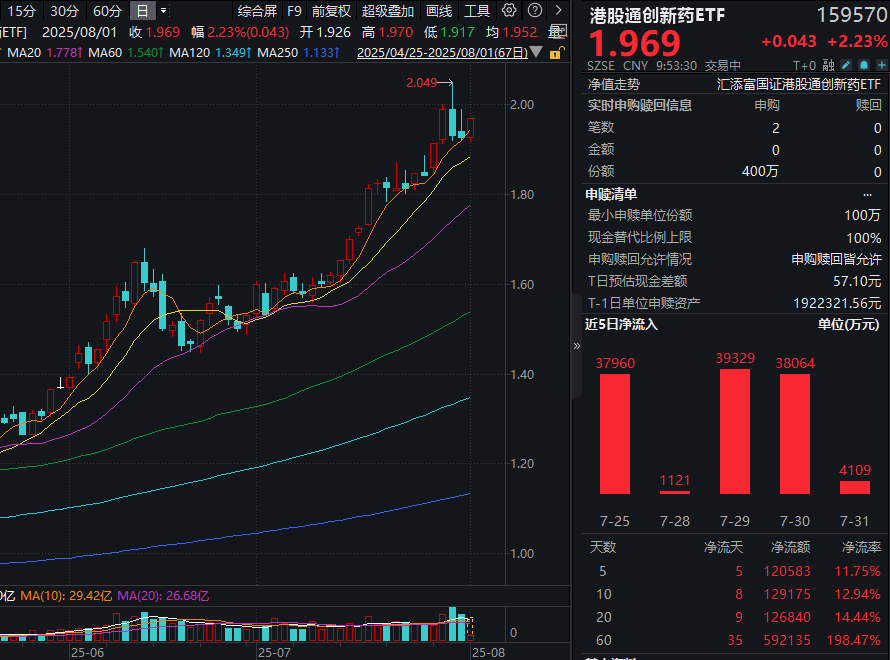Open the tools (工具) icon

coord(478,11)
